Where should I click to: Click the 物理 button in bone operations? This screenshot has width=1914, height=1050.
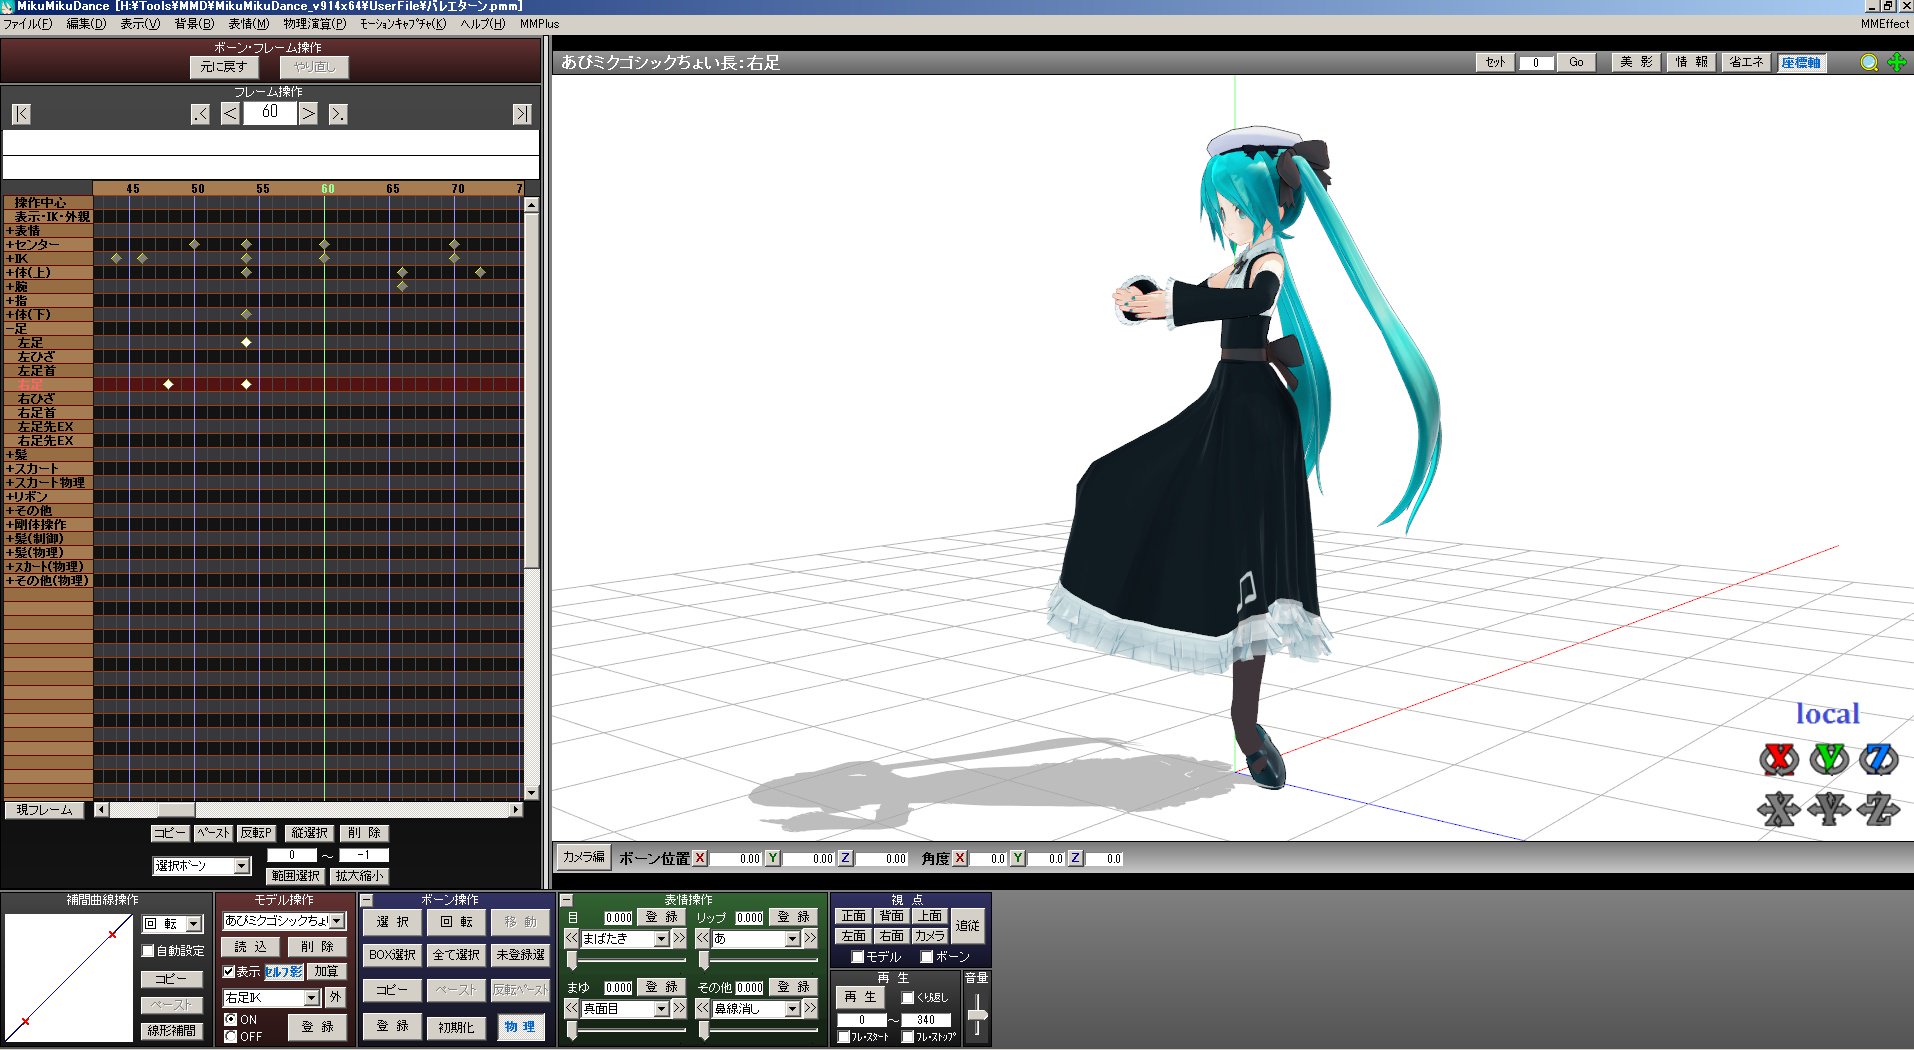pos(520,1027)
